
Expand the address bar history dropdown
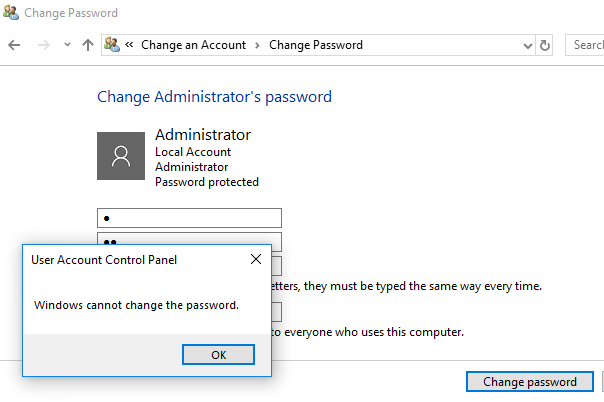pos(528,45)
